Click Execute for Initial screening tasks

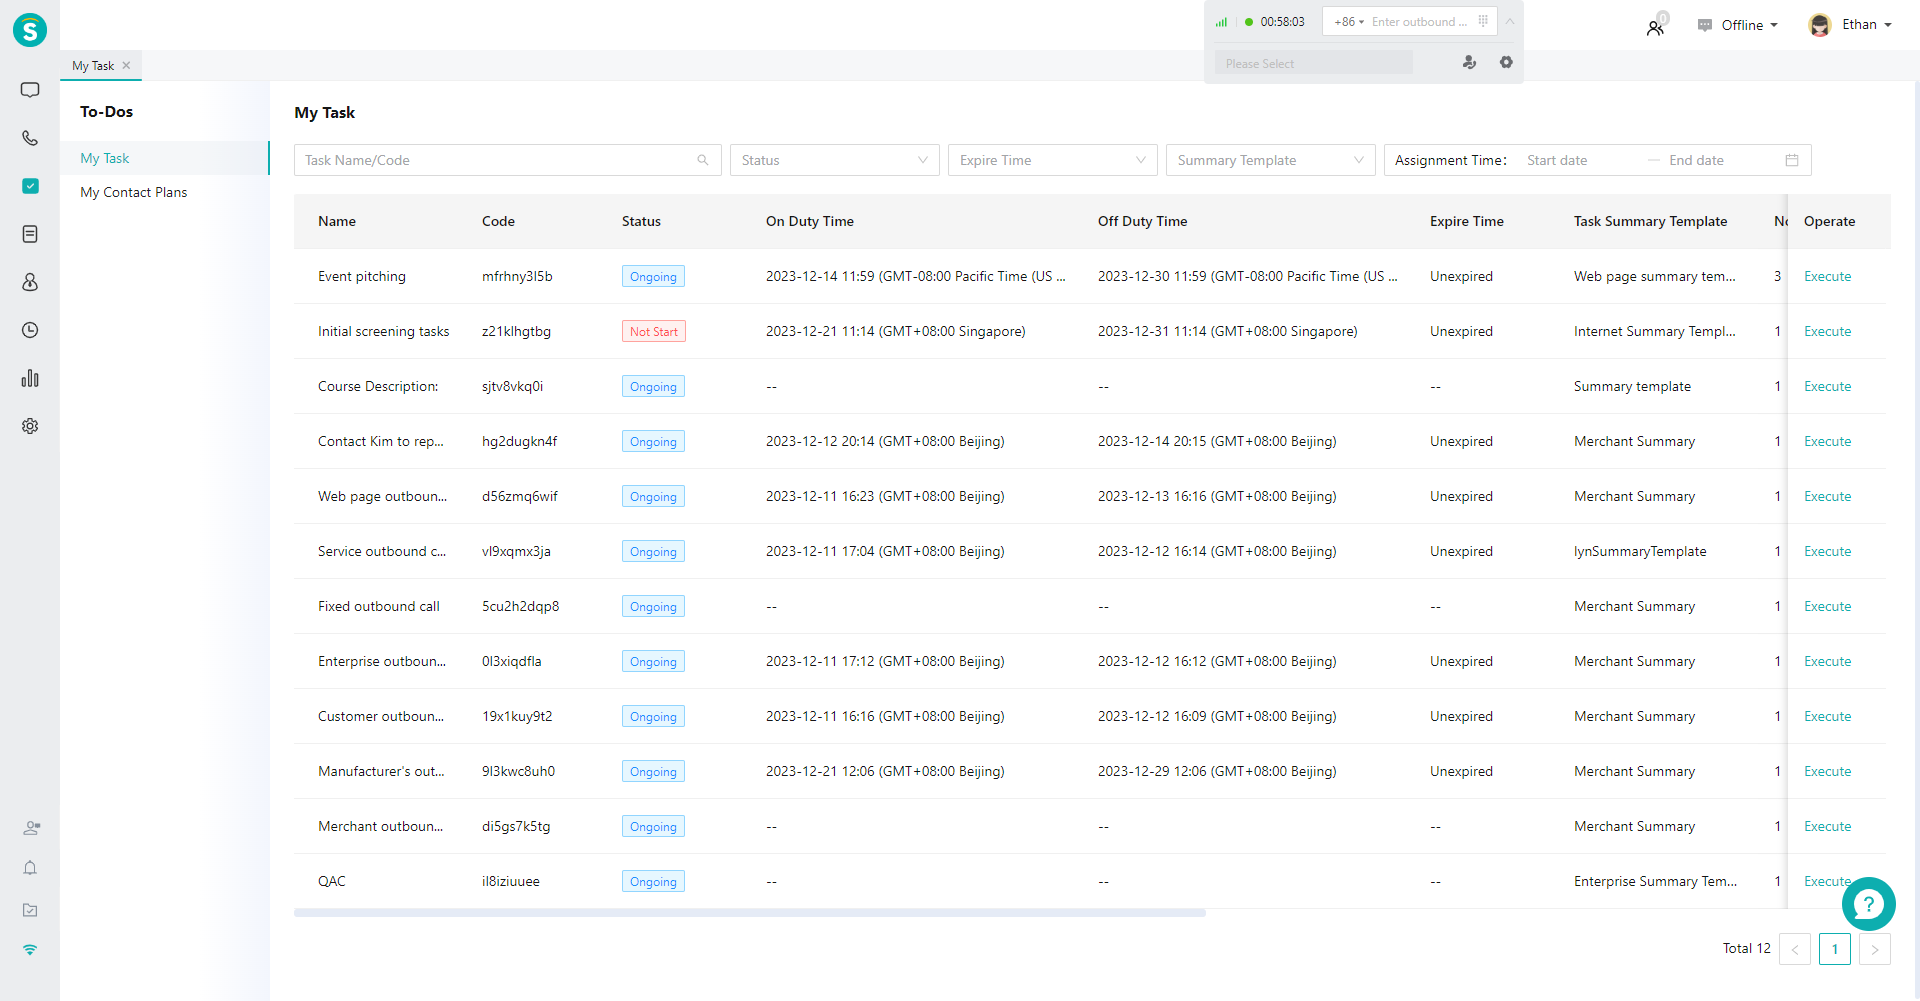pos(1827,331)
